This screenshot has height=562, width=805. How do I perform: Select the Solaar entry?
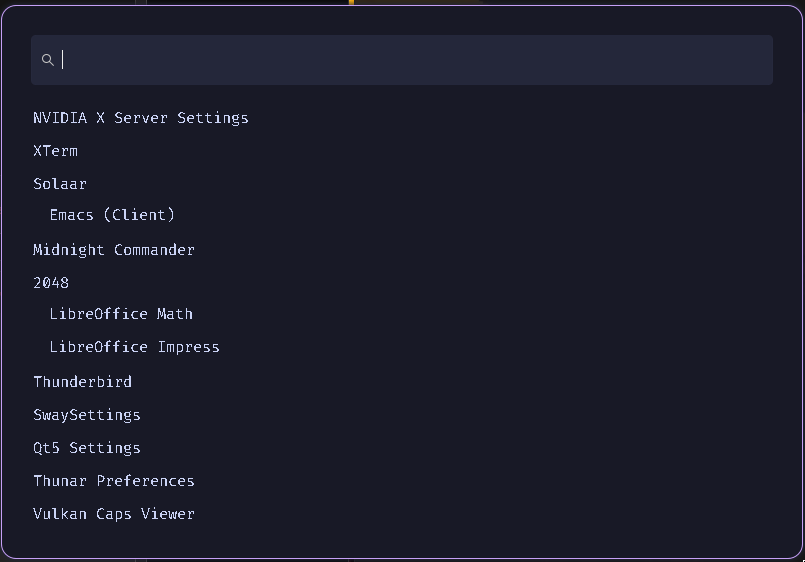tap(60, 184)
